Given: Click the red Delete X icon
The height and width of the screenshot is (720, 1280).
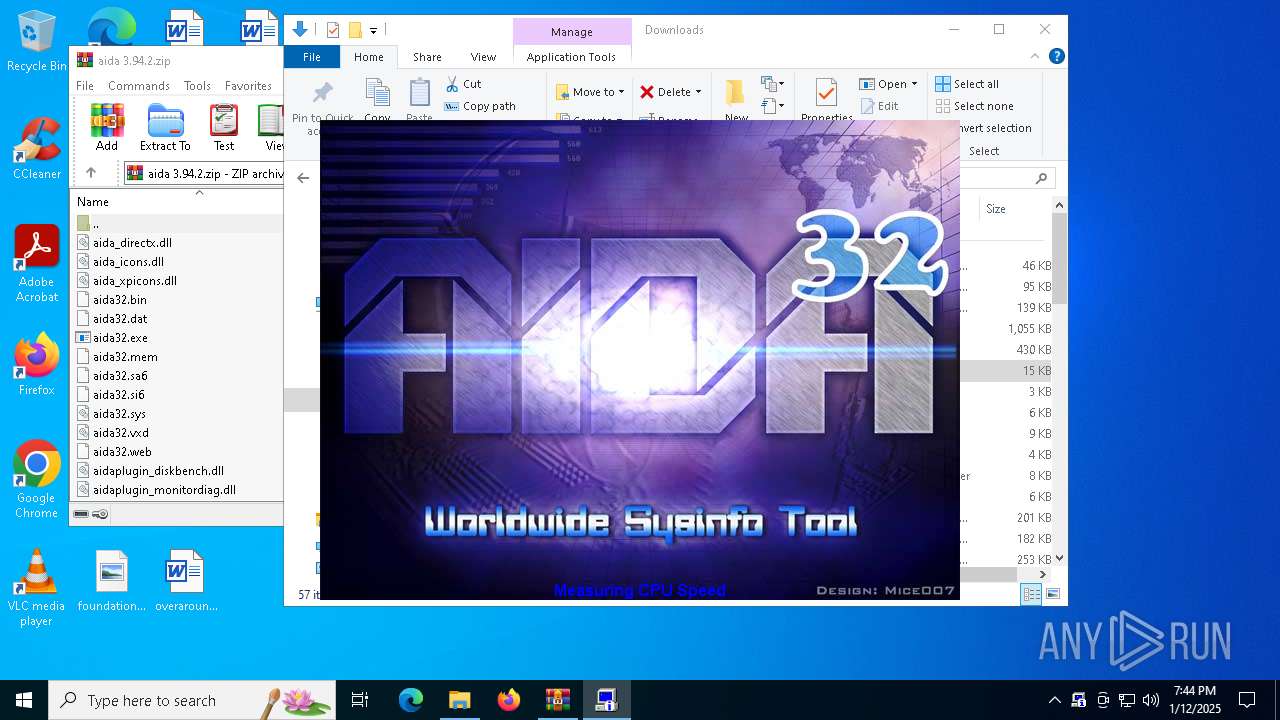Looking at the screenshot, I should click(647, 92).
